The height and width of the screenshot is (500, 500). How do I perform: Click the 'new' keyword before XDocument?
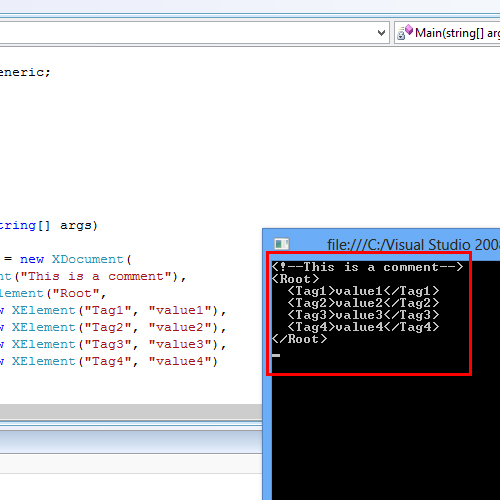32,259
